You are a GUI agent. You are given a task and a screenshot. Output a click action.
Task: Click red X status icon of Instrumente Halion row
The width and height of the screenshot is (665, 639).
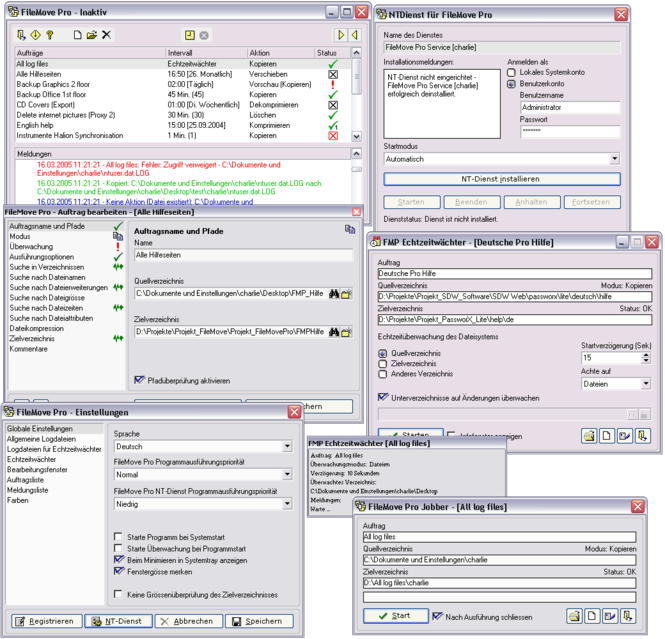point(333,136)
